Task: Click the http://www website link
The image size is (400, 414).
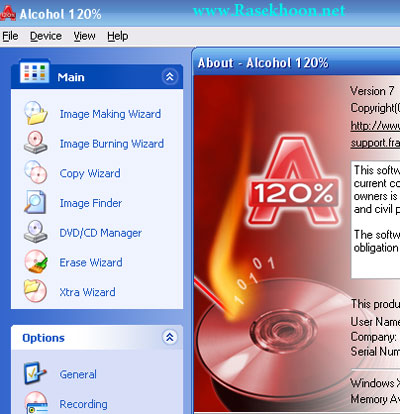Action: point(375,126)
